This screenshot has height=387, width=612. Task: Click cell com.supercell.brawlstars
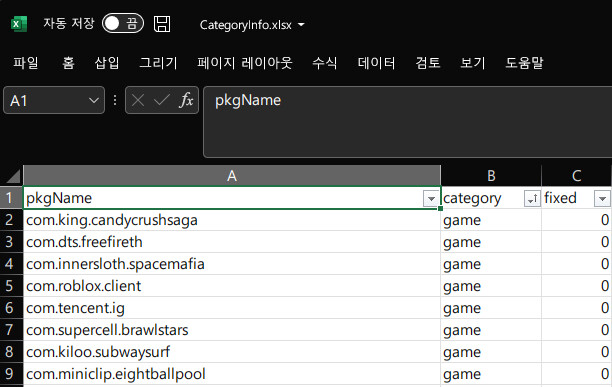(232, 330)
